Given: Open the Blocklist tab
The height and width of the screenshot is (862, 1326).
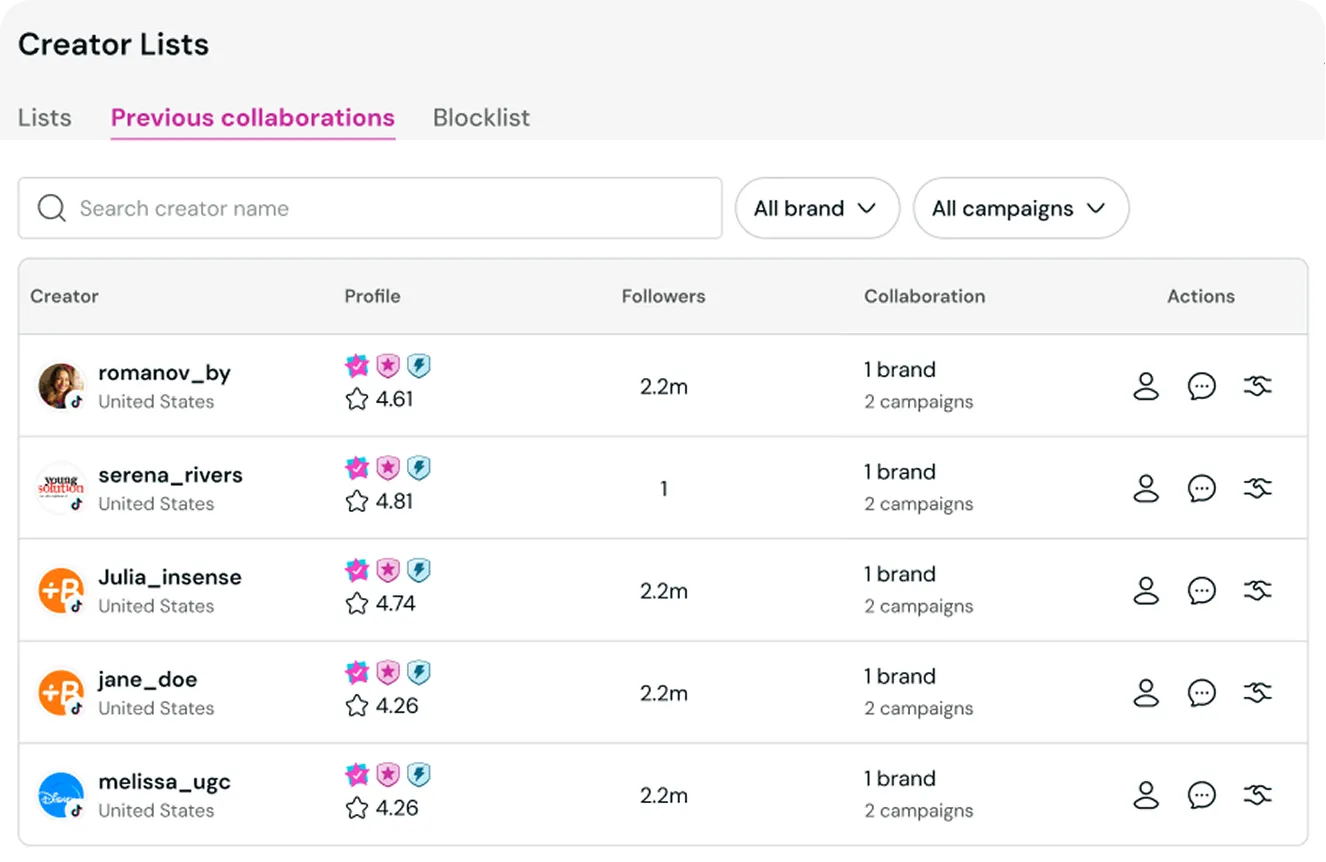Looking at the screenshot, I should tap(481, 118).
